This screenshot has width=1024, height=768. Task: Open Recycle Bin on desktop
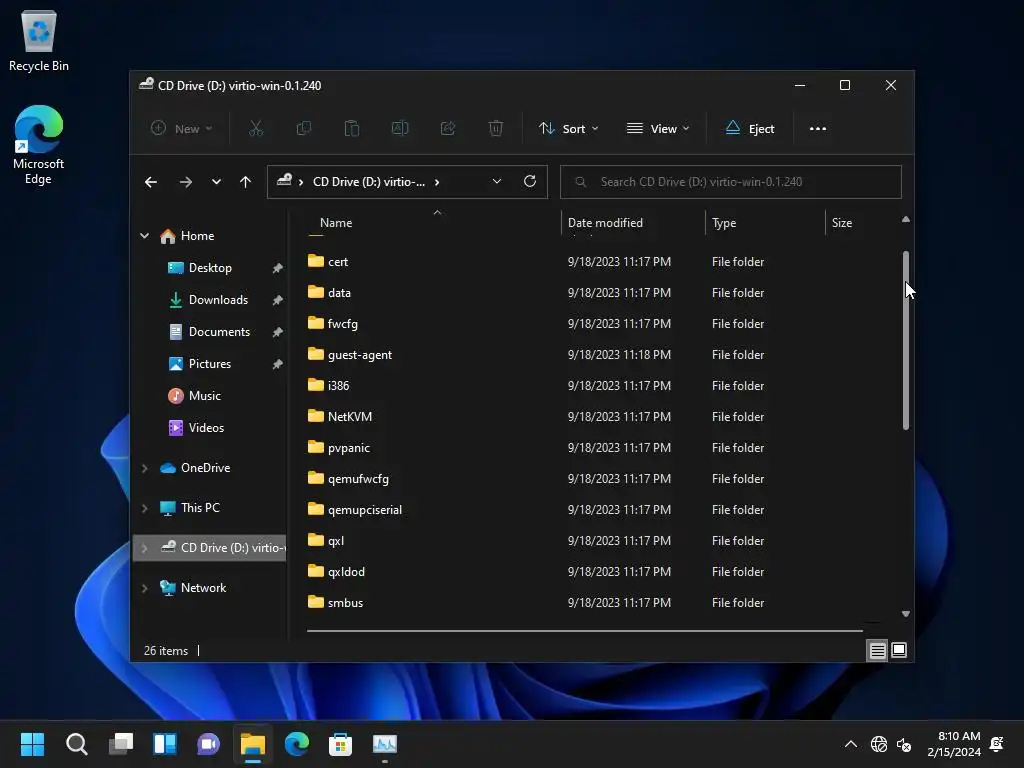point(39,41)
